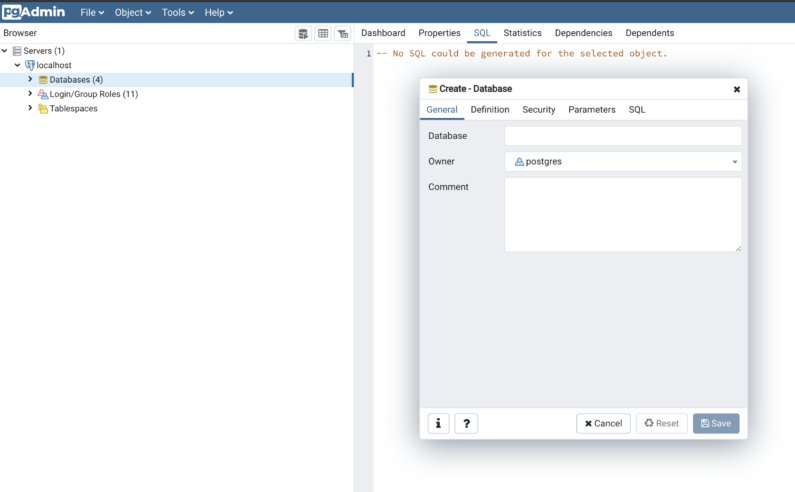Image resolution: width=795 pixels, height=492 pixels.
Task: Click inside the Comment text area
Action: [x=623, y=214]
